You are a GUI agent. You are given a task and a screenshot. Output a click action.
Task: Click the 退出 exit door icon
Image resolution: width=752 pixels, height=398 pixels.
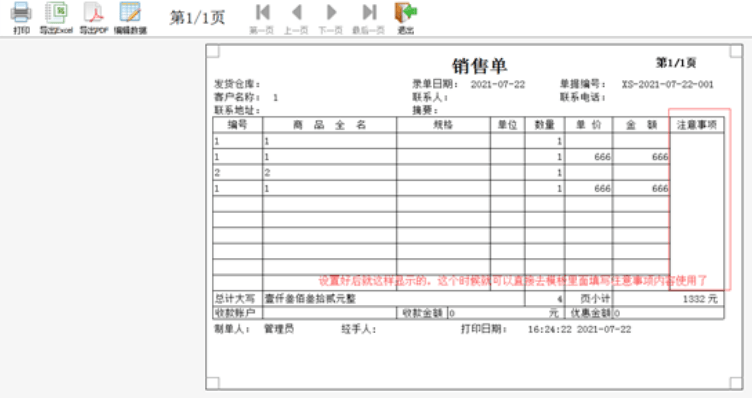pyautogui.click(x=405, y=12)
